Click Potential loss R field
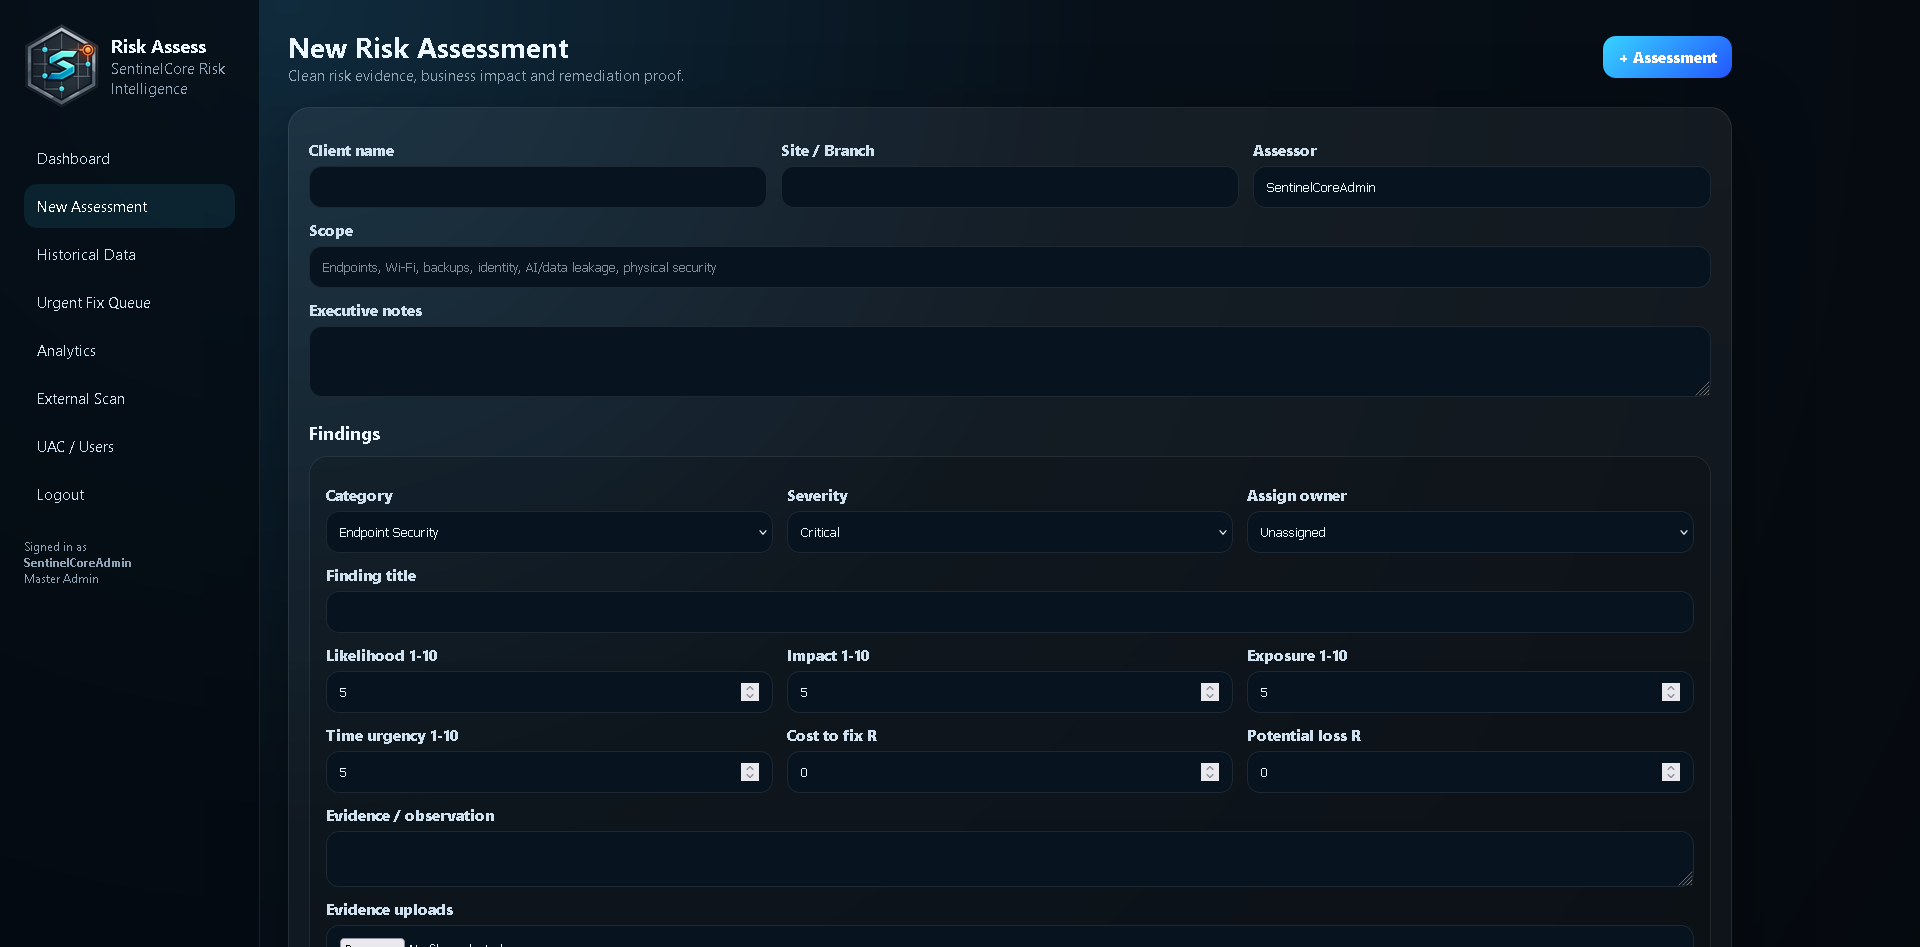Screen dimensions: 1920x947 coord(1470,772)
